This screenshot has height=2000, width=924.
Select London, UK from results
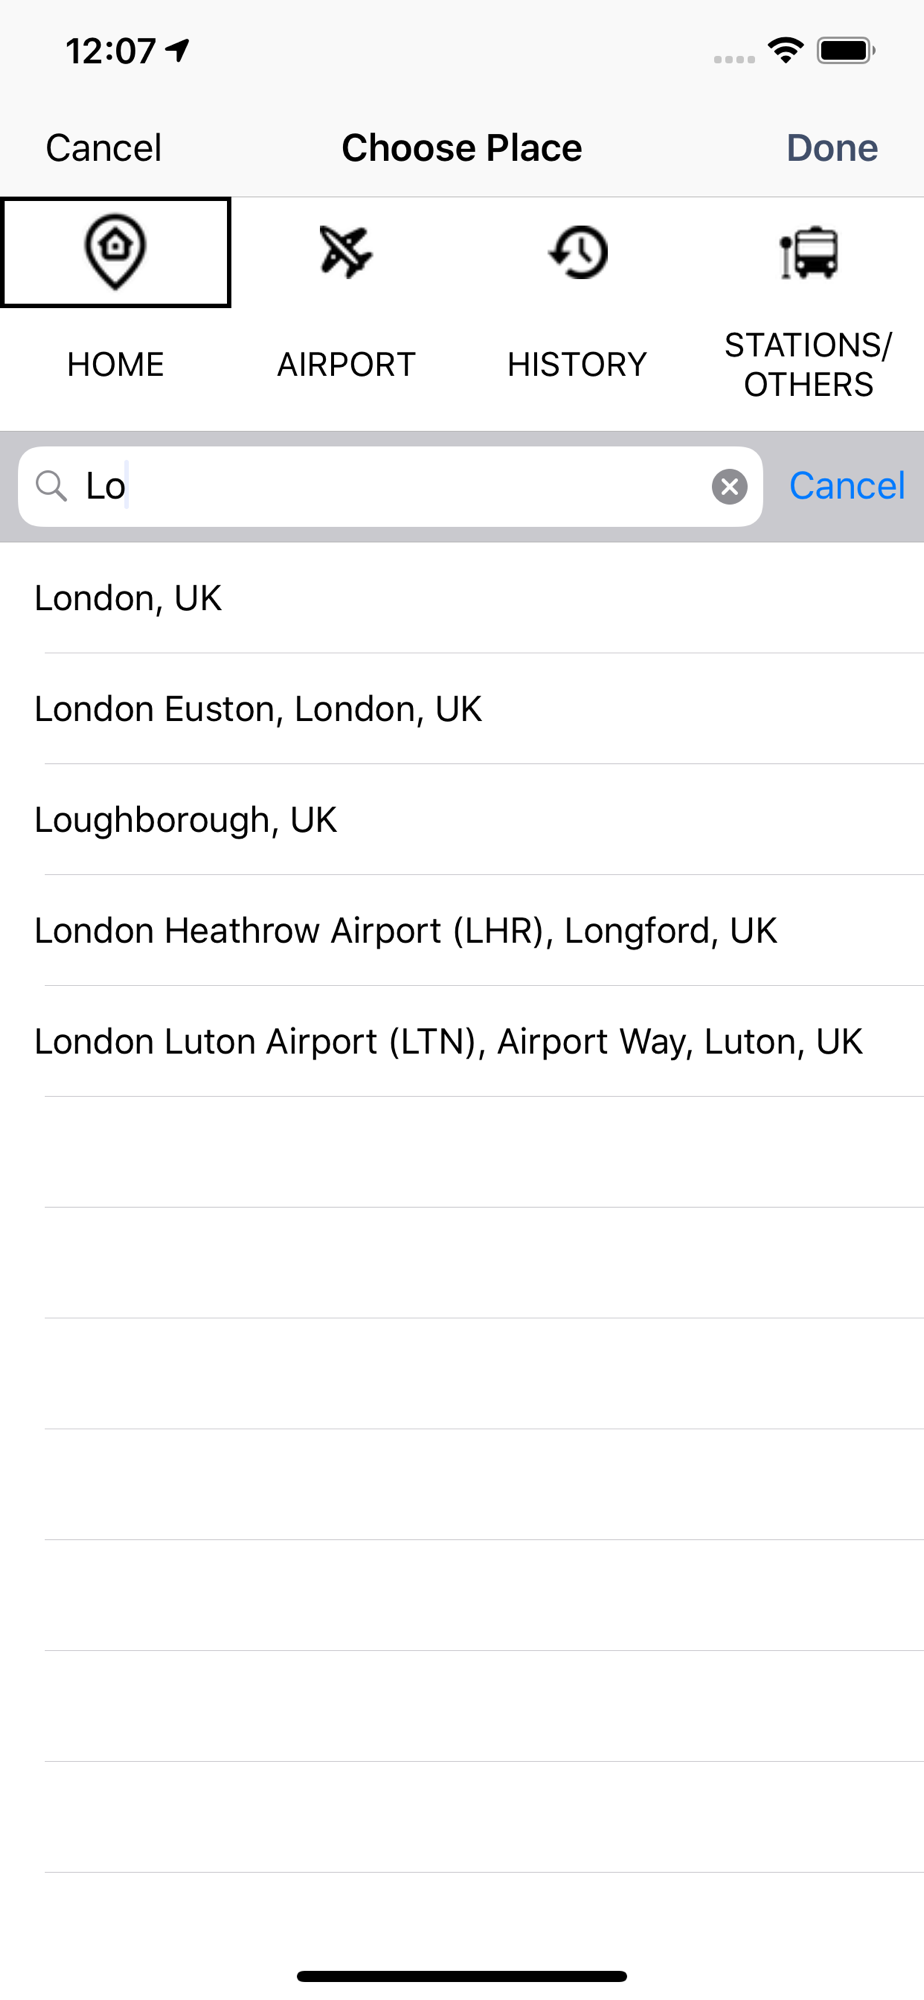point(462,598)
